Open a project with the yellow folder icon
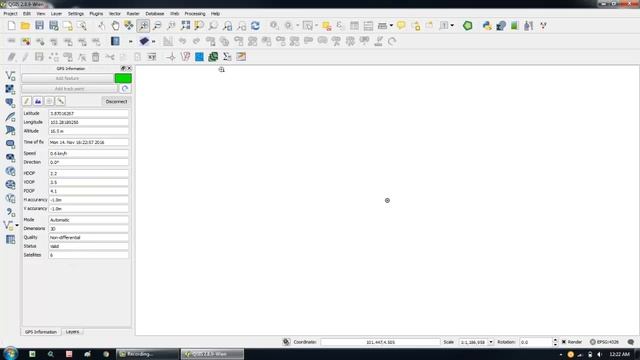 point(25,26)
